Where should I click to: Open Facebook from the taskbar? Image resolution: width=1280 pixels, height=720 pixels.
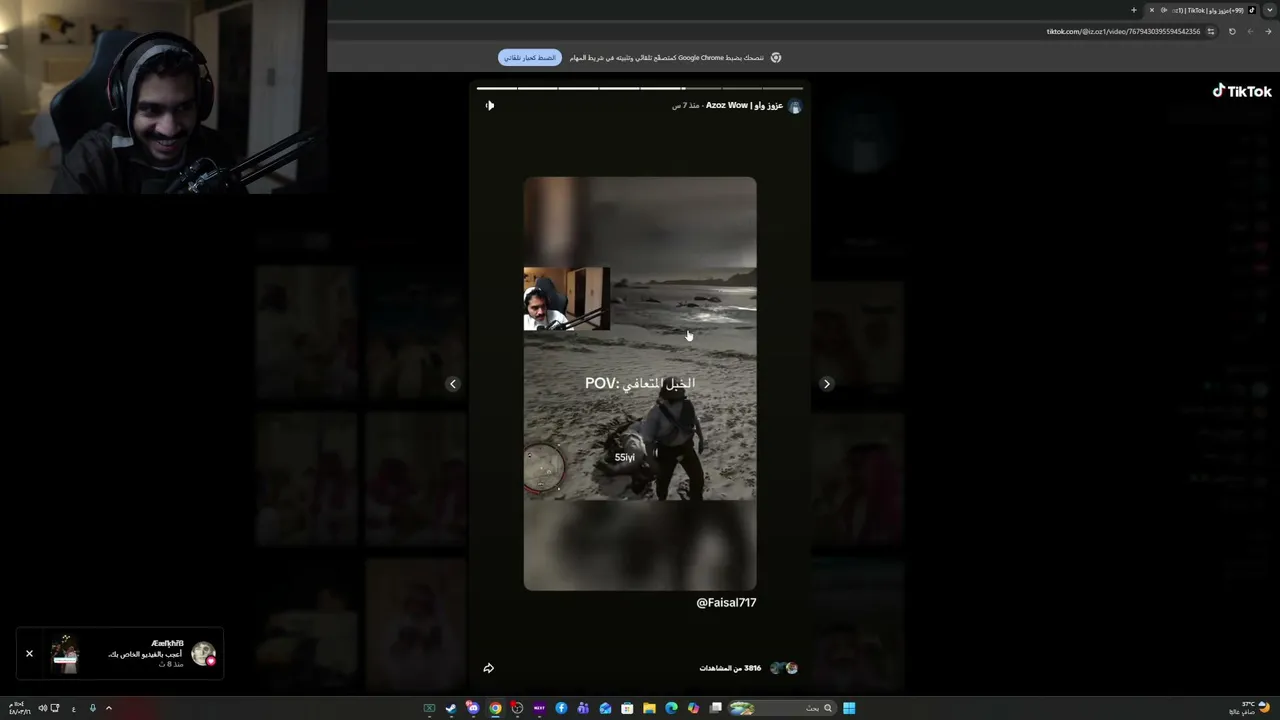(x=561, y=708)
